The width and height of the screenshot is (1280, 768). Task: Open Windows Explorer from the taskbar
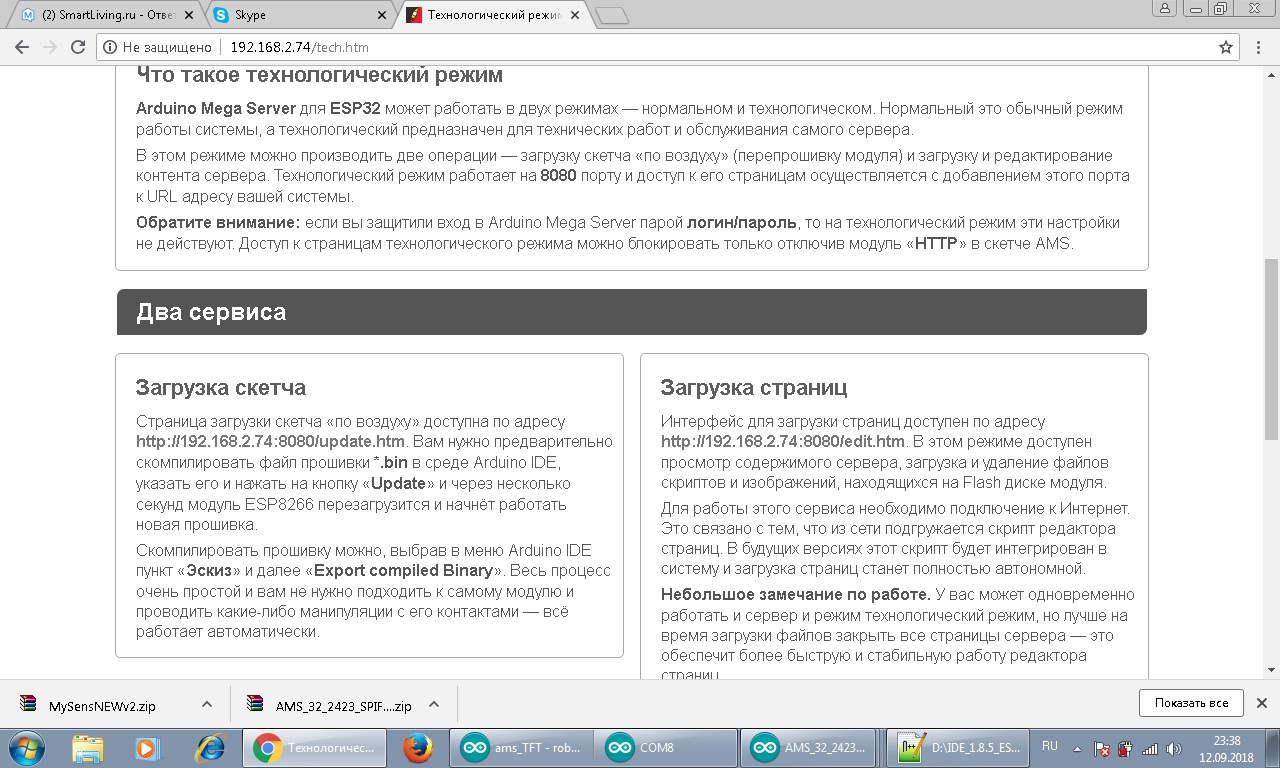(88, 747)
